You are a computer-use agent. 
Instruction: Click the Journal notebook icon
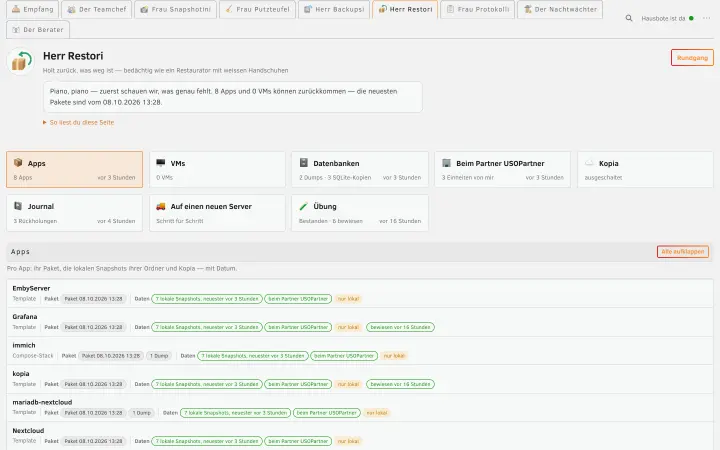18,206
